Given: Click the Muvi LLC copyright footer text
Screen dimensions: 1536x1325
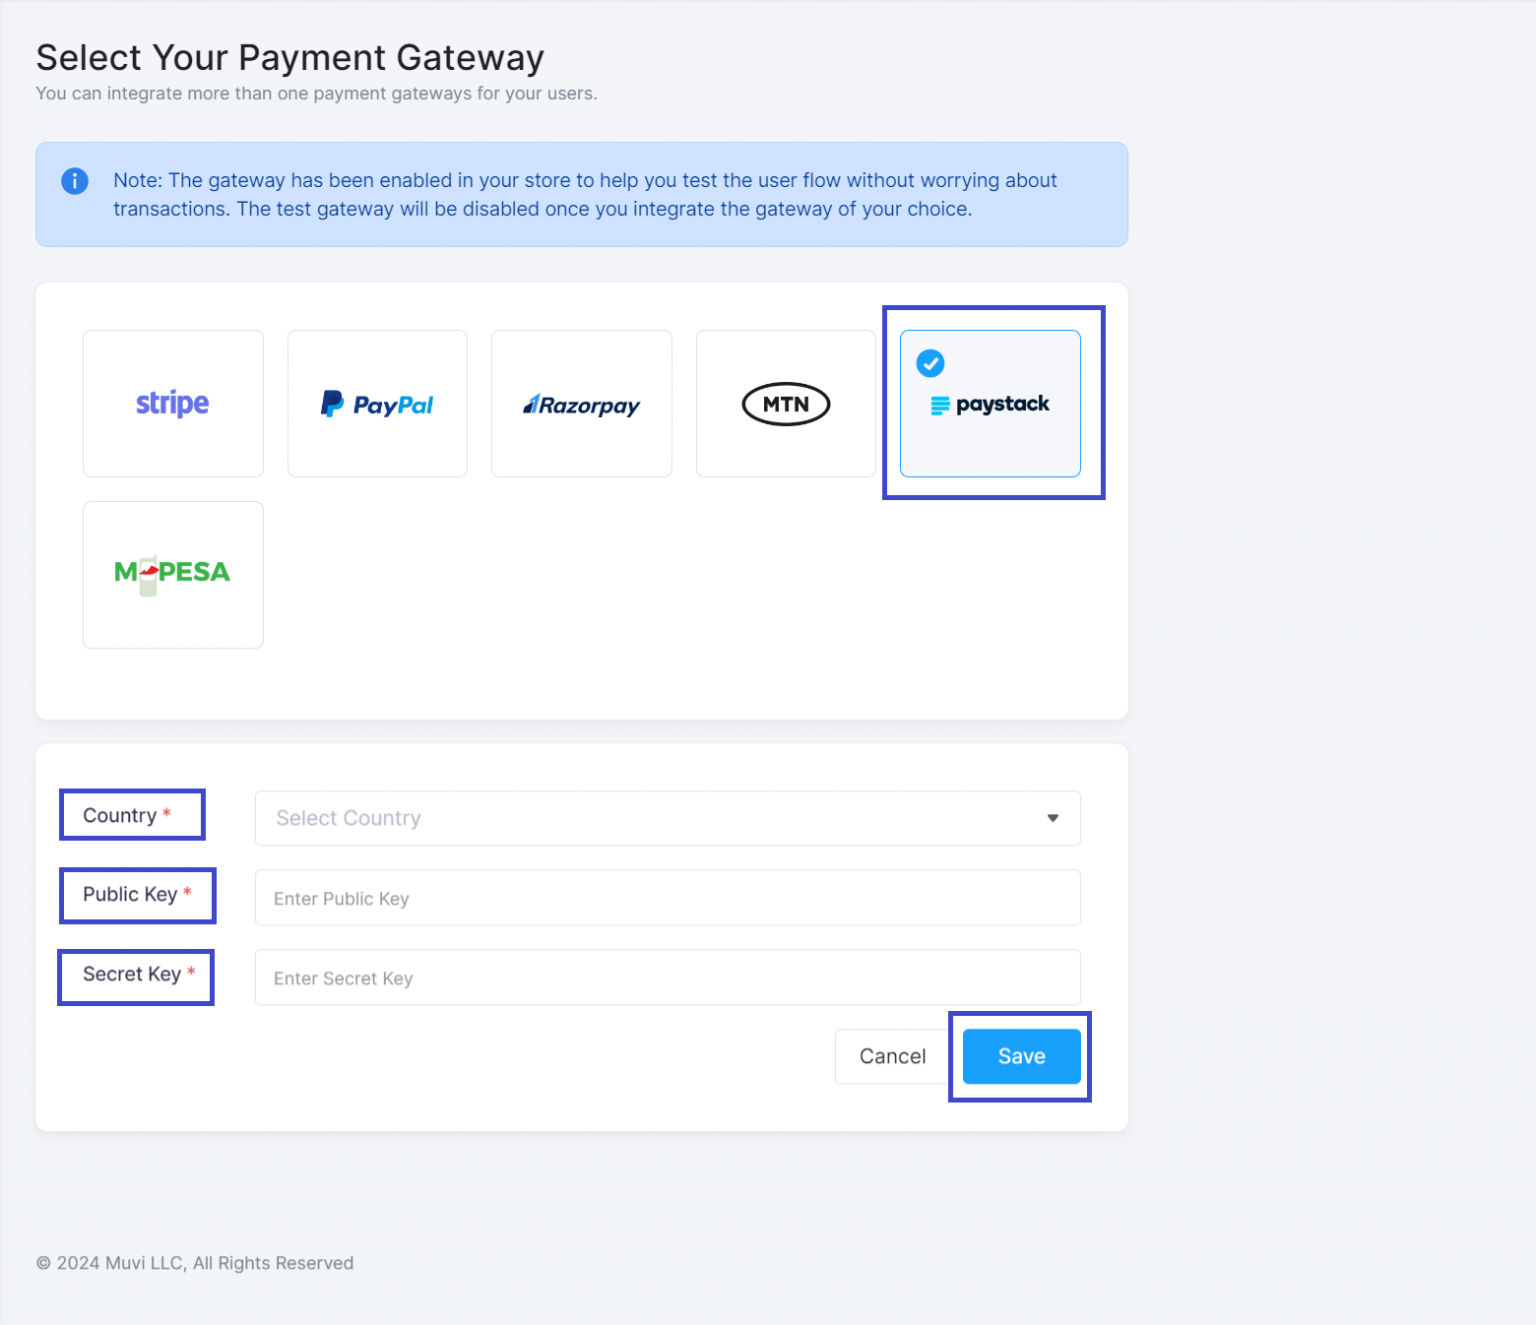Looking at the screenshot, I should (195, 1263).
